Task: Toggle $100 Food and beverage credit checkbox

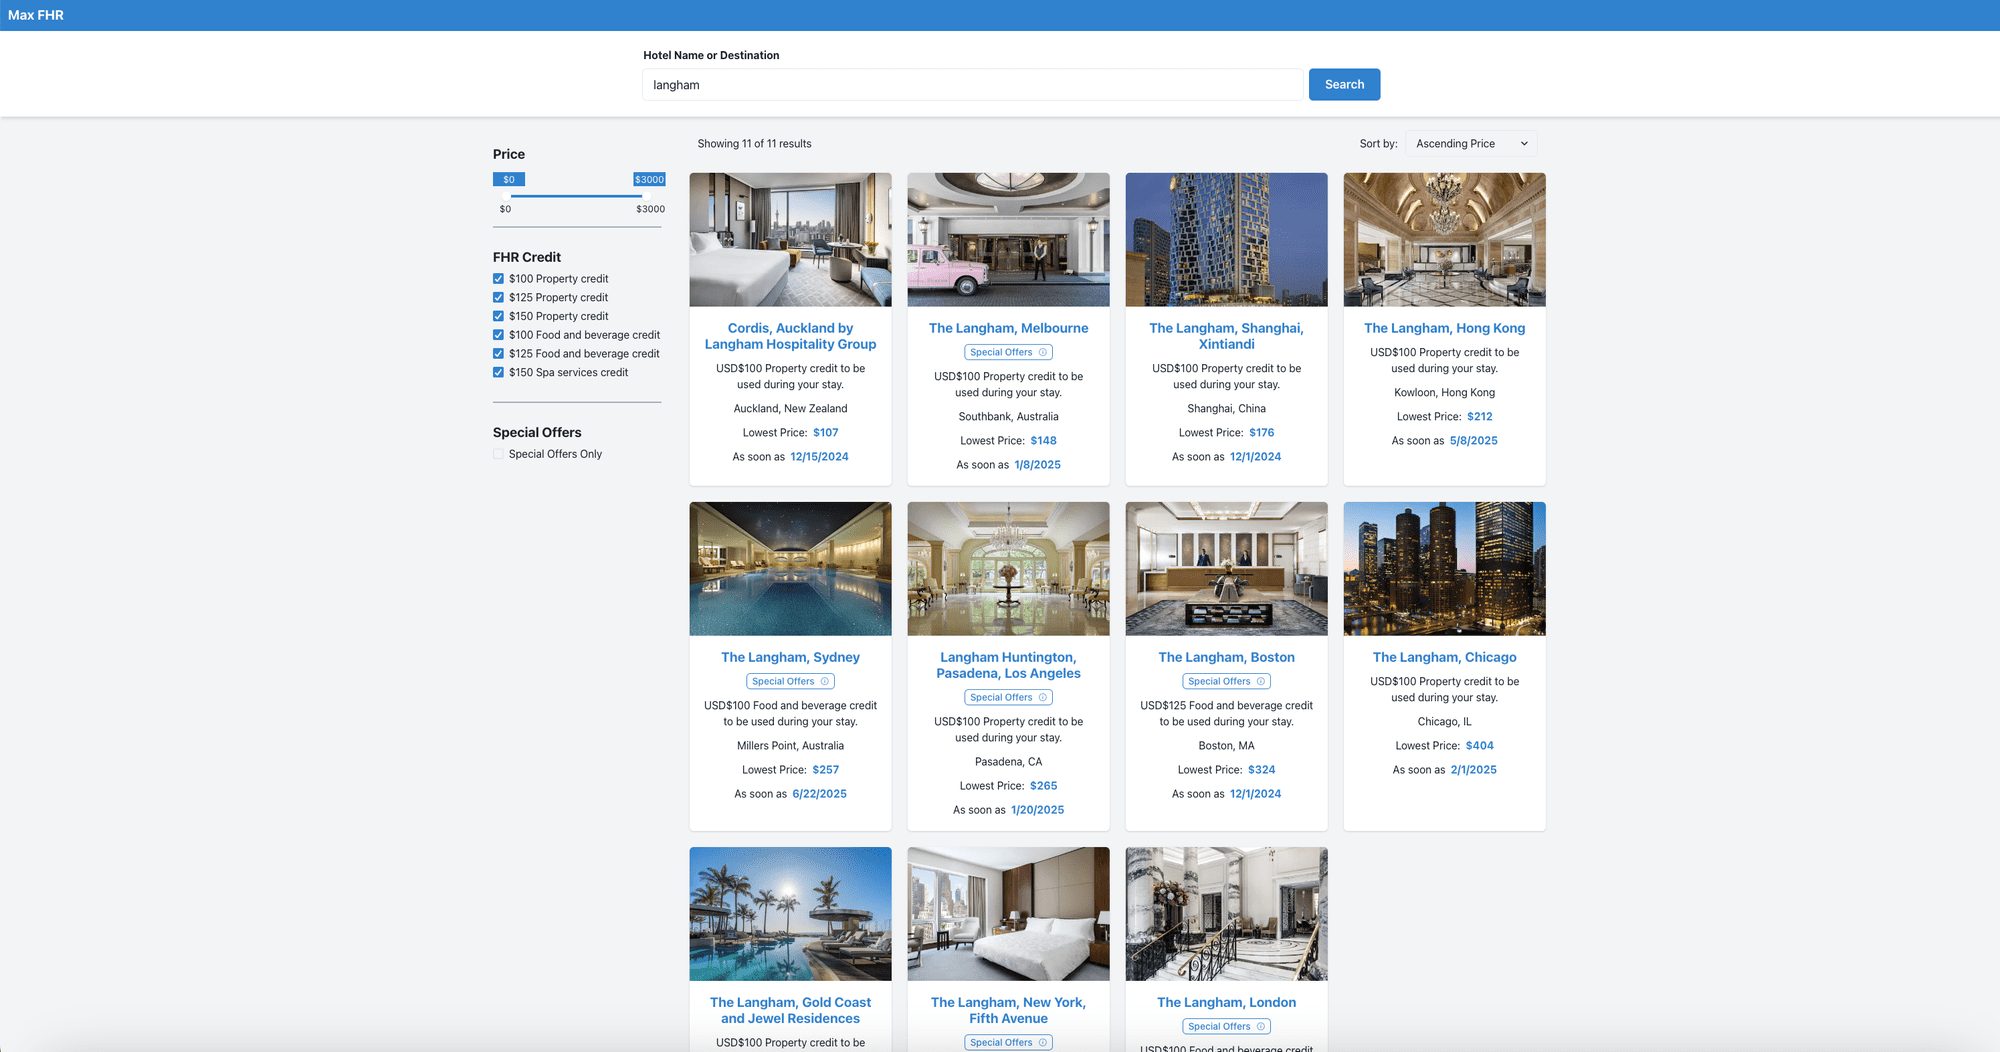Action: [498, 335]
